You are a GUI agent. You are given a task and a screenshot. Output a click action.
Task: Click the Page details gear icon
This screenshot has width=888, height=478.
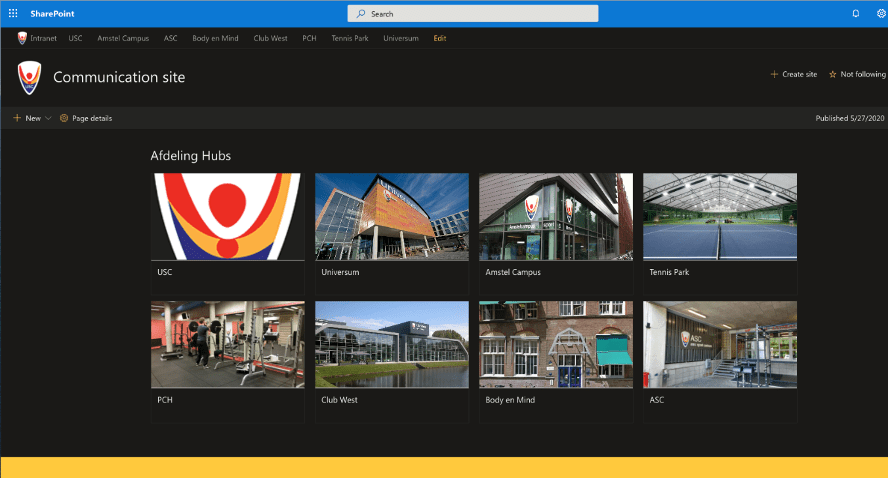(x=64, y=118)
